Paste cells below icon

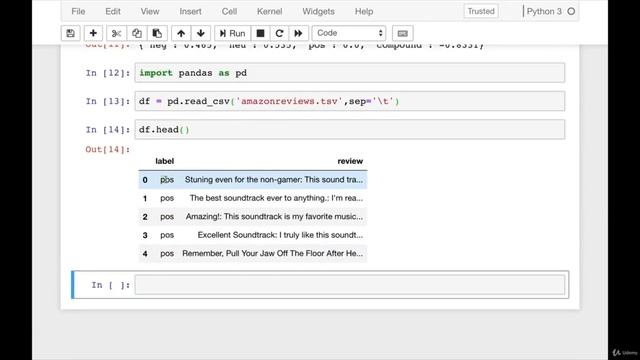(x=157, y=33)
